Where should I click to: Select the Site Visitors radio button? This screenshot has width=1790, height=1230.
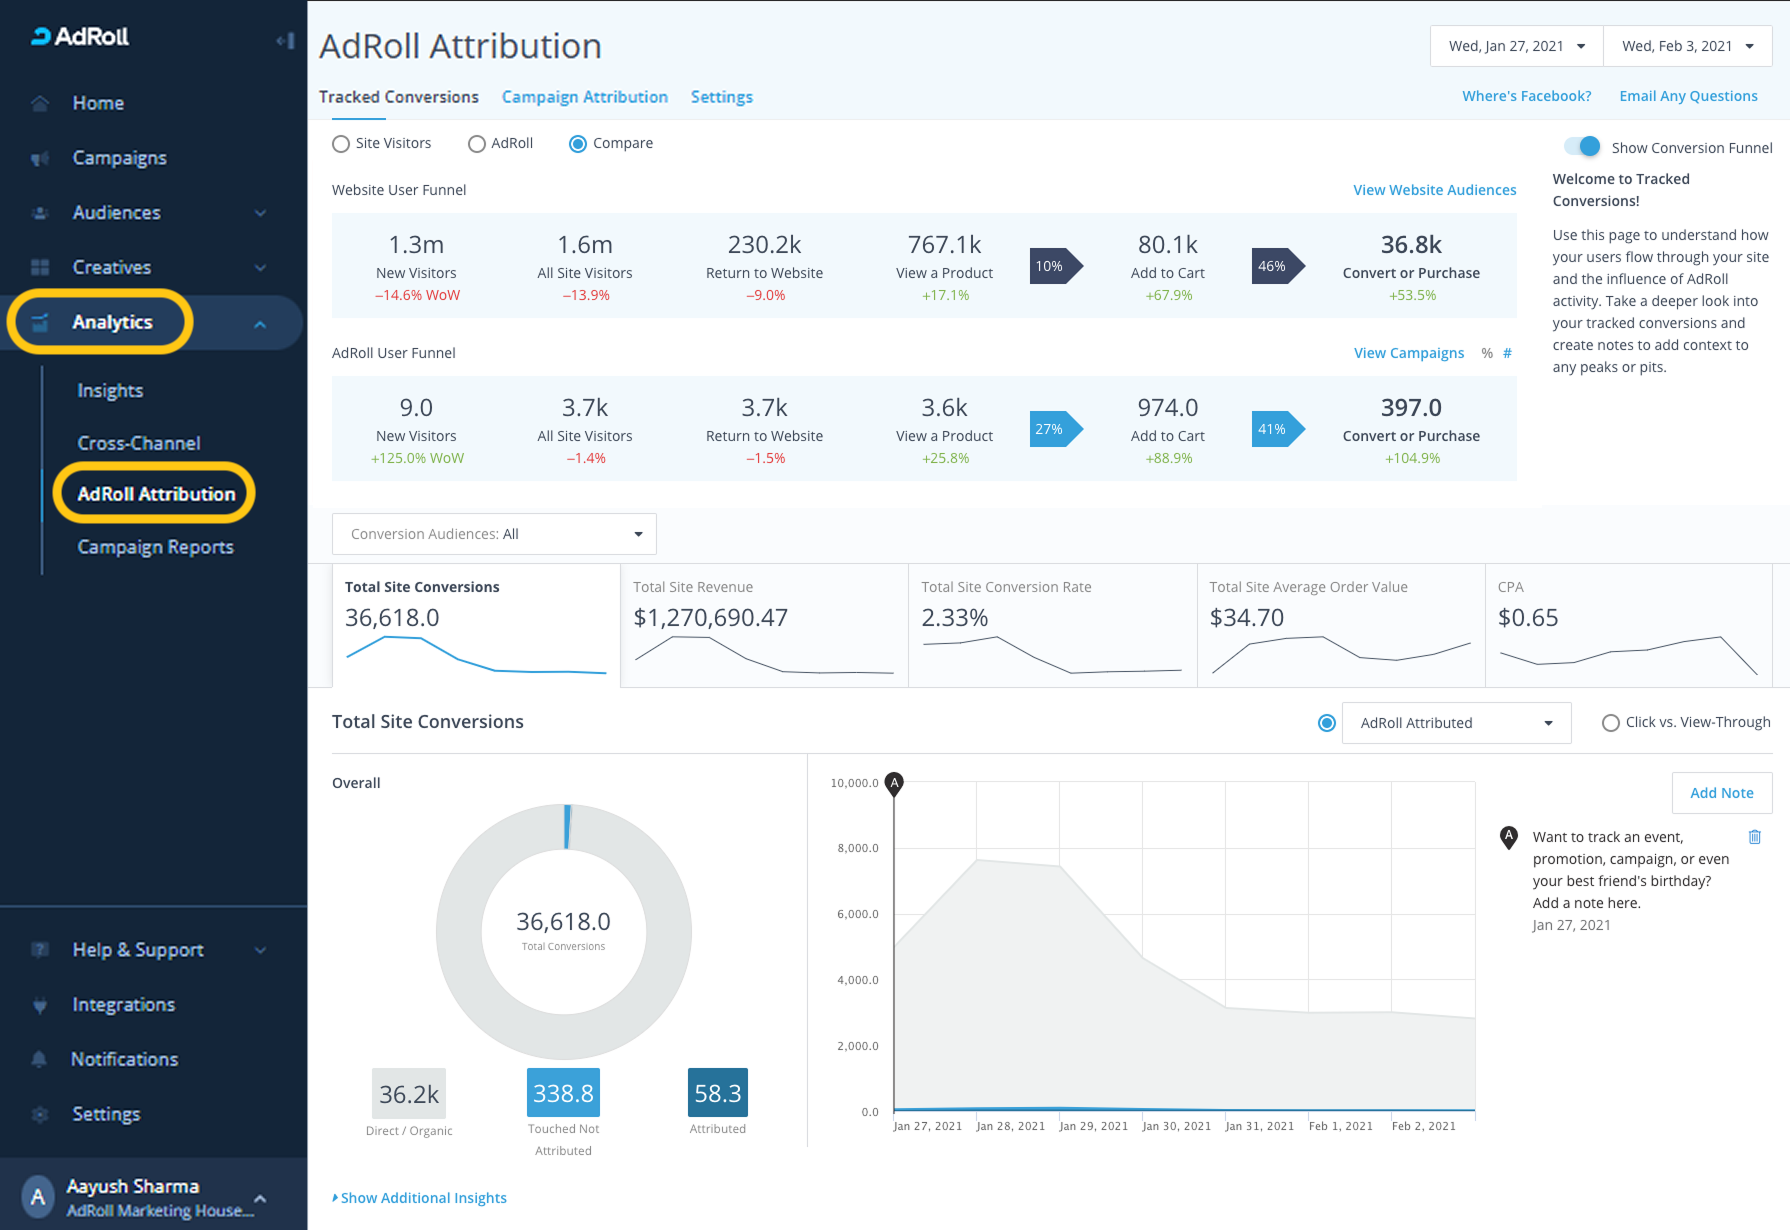click(x=341, y=144)
